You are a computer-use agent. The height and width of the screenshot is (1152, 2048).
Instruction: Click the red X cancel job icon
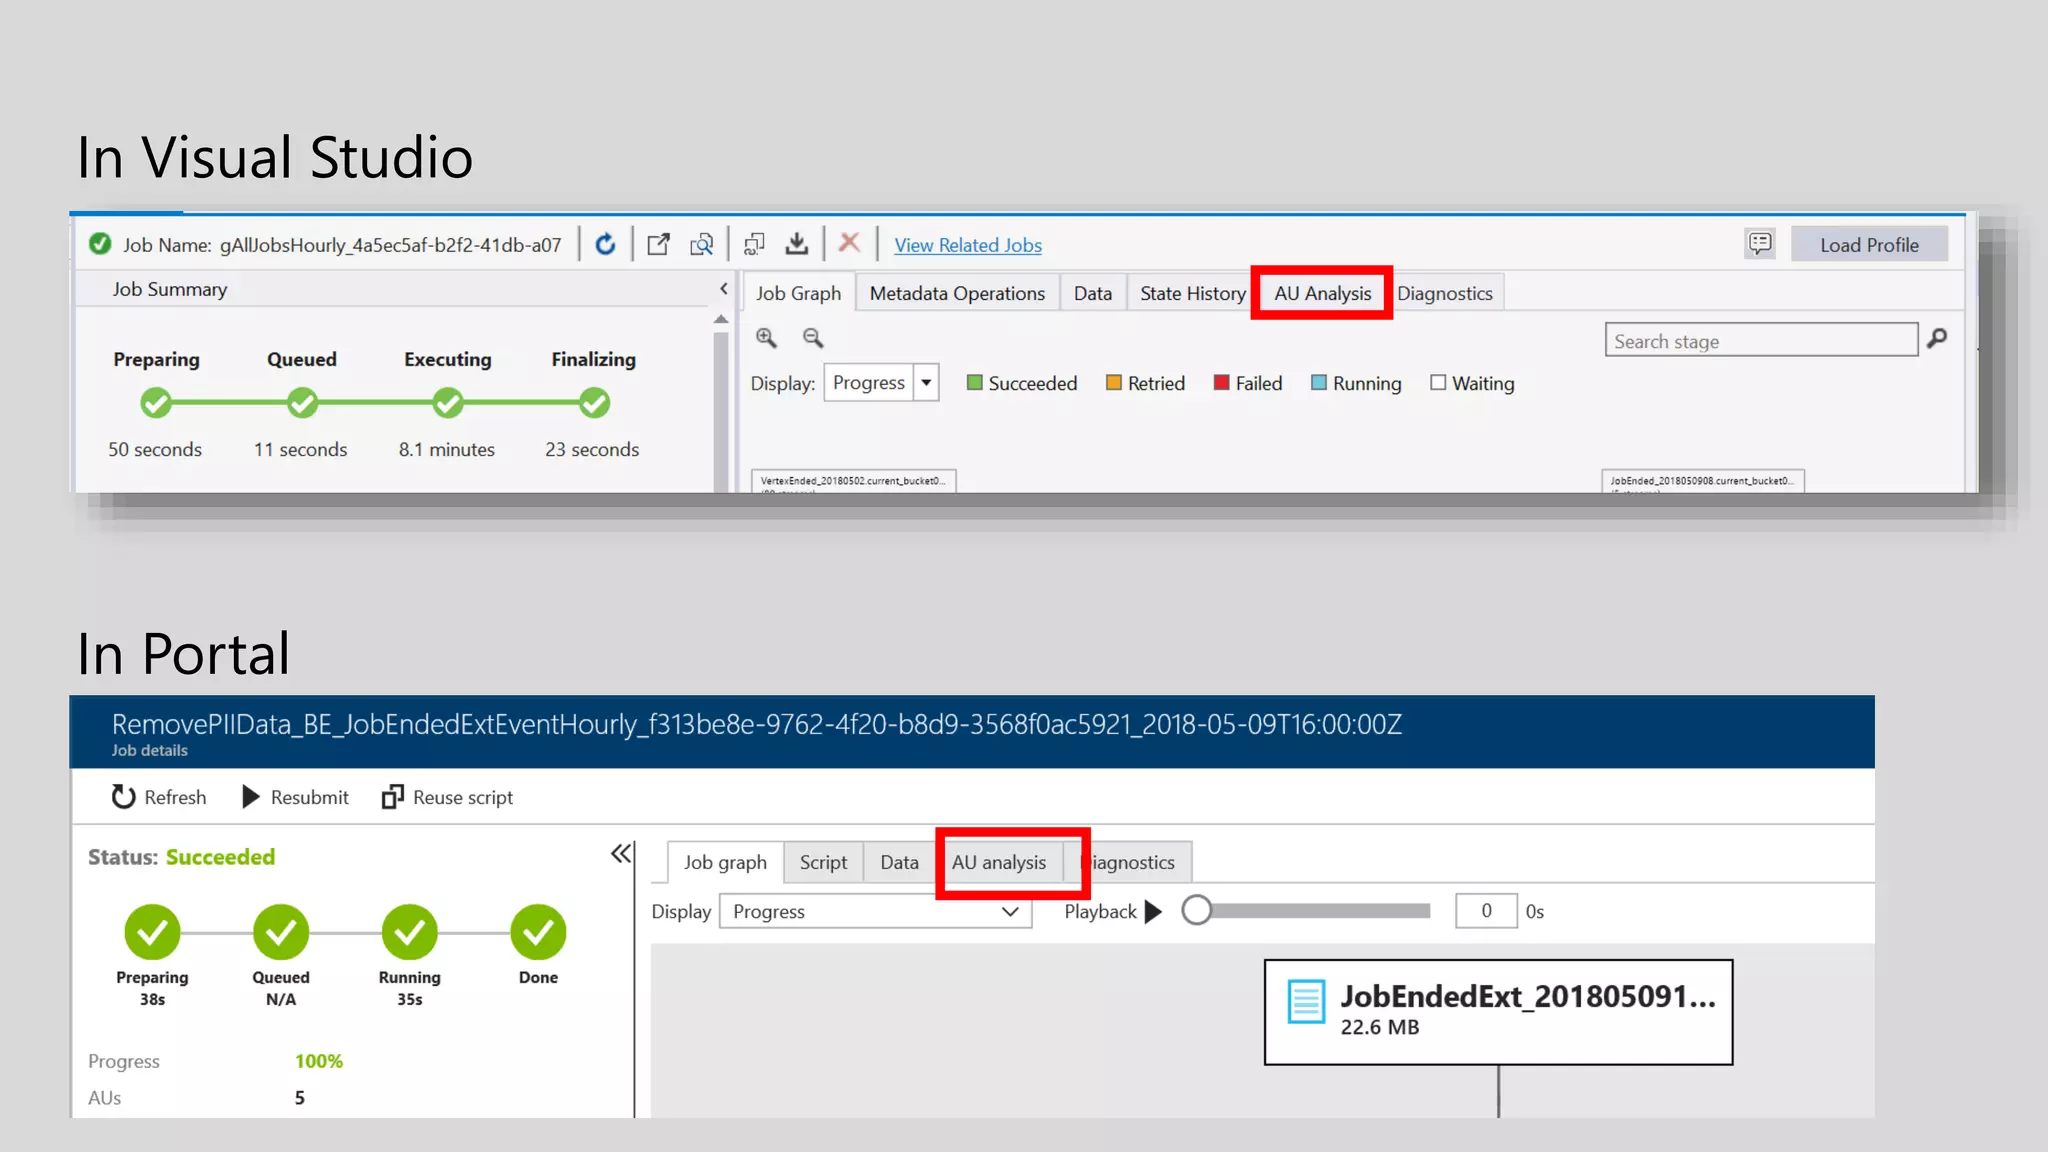(x=849, y=243)
